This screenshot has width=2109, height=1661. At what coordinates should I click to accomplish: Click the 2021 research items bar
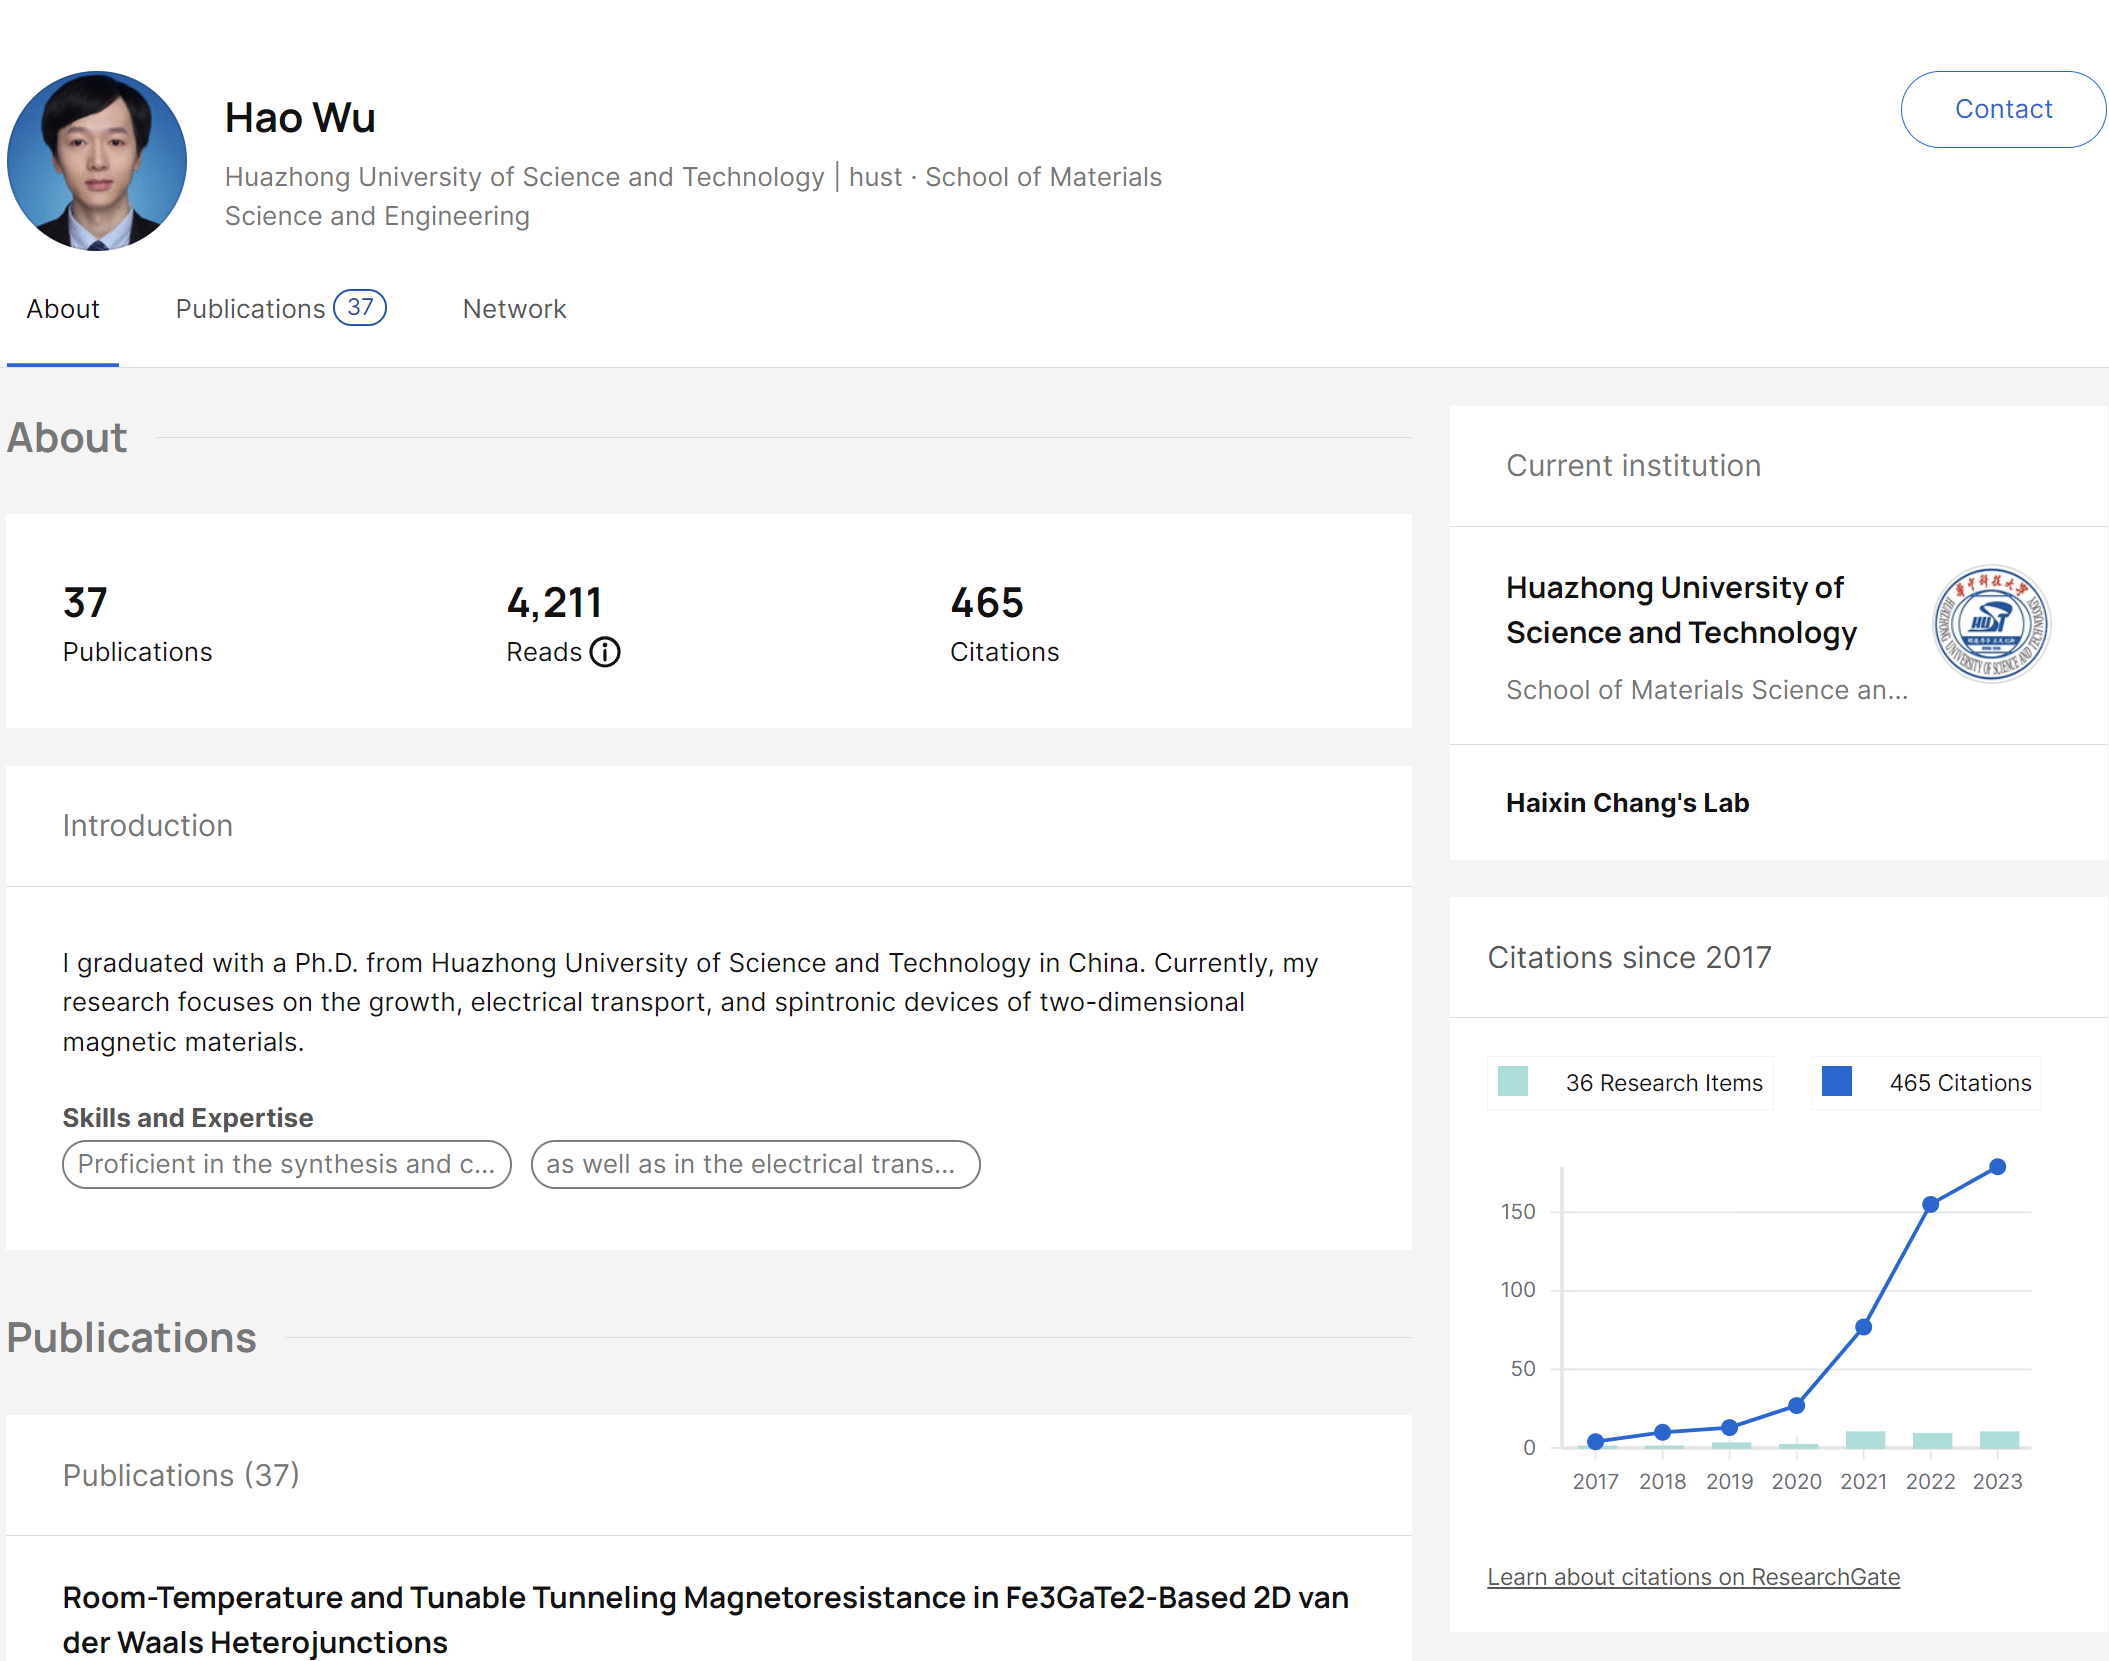coord(1865,1440)
